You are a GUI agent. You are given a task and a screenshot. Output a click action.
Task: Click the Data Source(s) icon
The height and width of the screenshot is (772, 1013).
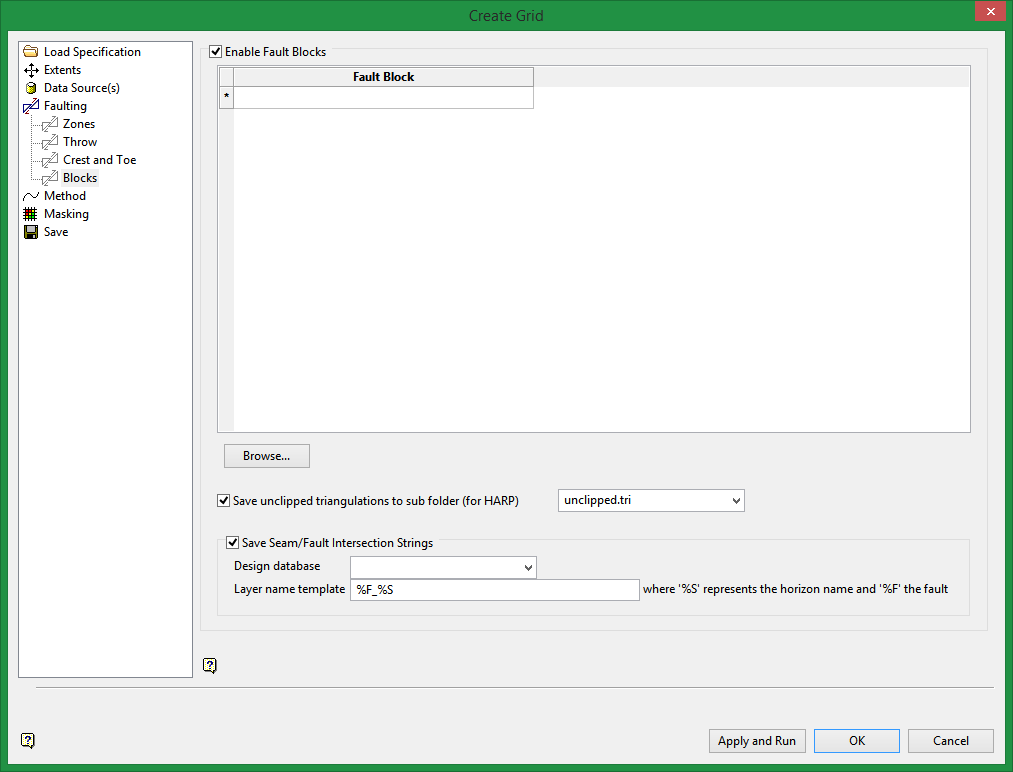click(31, 87)
